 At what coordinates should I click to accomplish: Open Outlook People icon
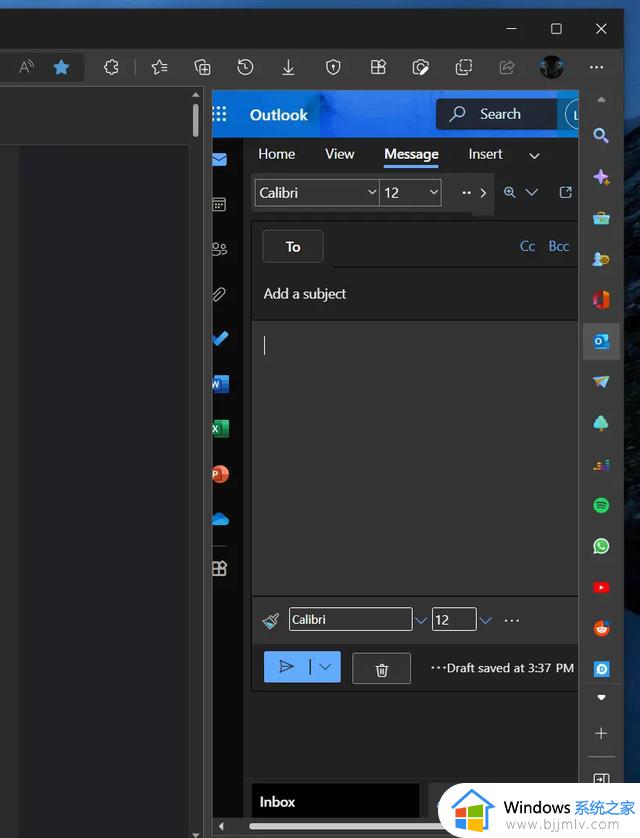tap(220, 249)
